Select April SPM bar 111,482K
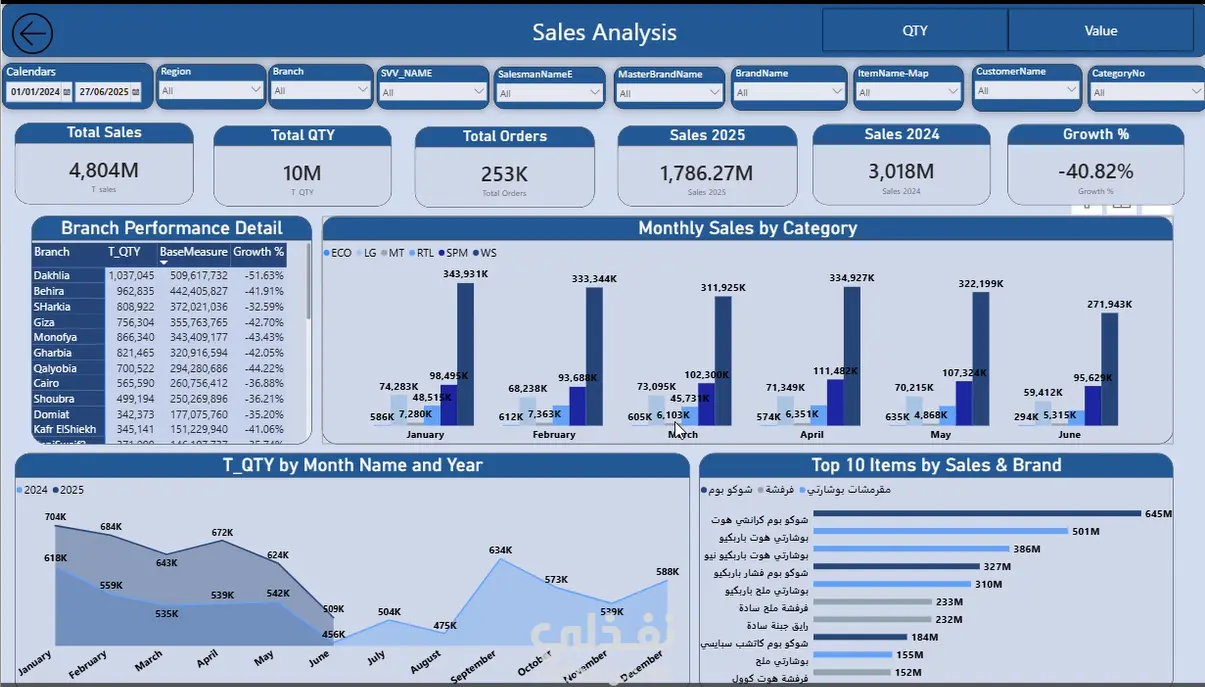This screenshot has width=1205, height=687. click(835, 403)
